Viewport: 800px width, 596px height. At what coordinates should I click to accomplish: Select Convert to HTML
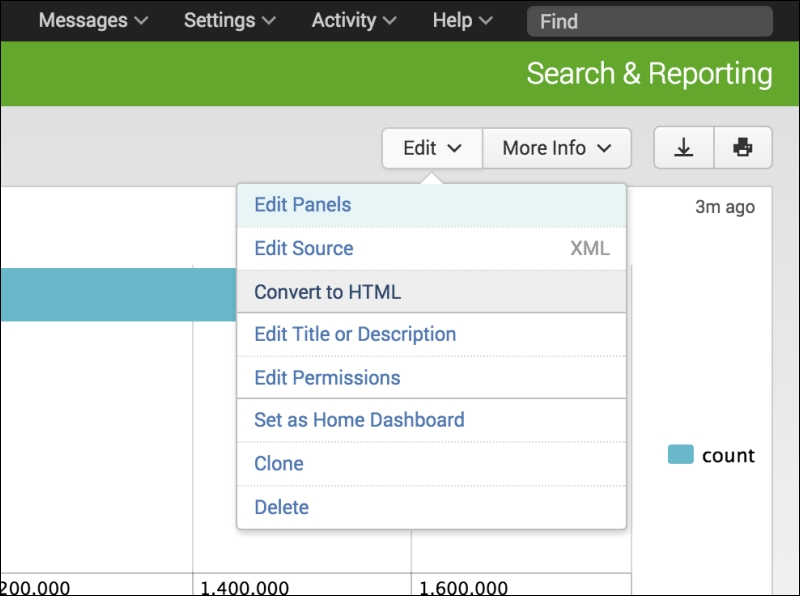coord(432,292)
